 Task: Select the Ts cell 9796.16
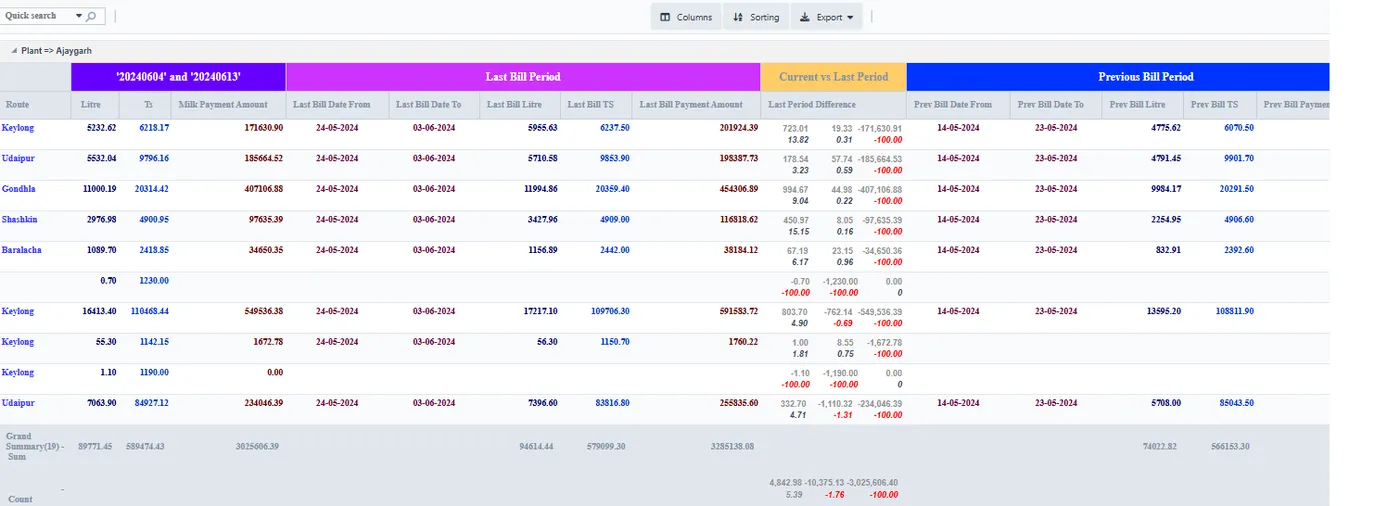[154, 158]
